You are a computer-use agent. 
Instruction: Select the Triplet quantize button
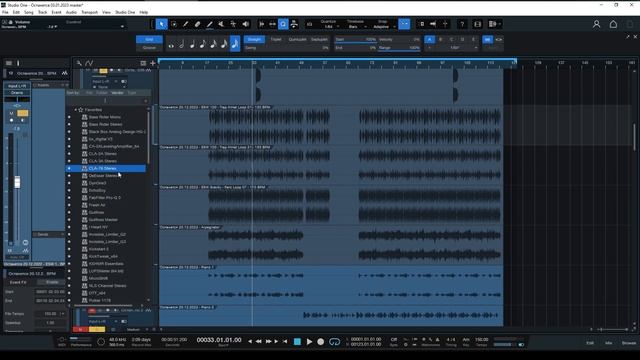[x=276, y=40]
